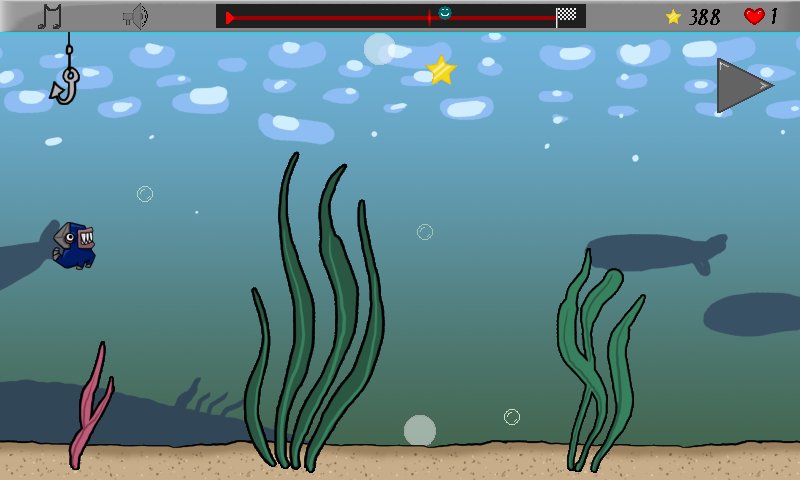This screenshot has height=480, width=800.
Task: Pop the large bubble near the water surface
Action: [x=379, y=49]
